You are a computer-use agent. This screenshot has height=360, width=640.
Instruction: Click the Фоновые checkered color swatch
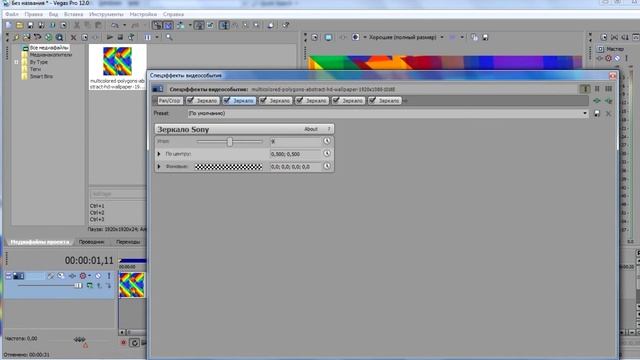(229, 167)
